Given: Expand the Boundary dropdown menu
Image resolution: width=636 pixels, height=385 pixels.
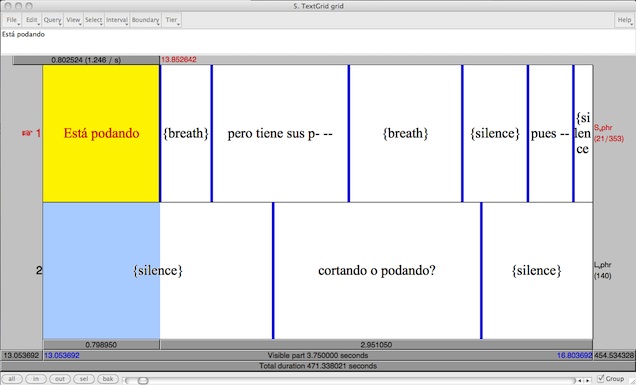Looking at the screenshot, I should [x=145, y=20].
